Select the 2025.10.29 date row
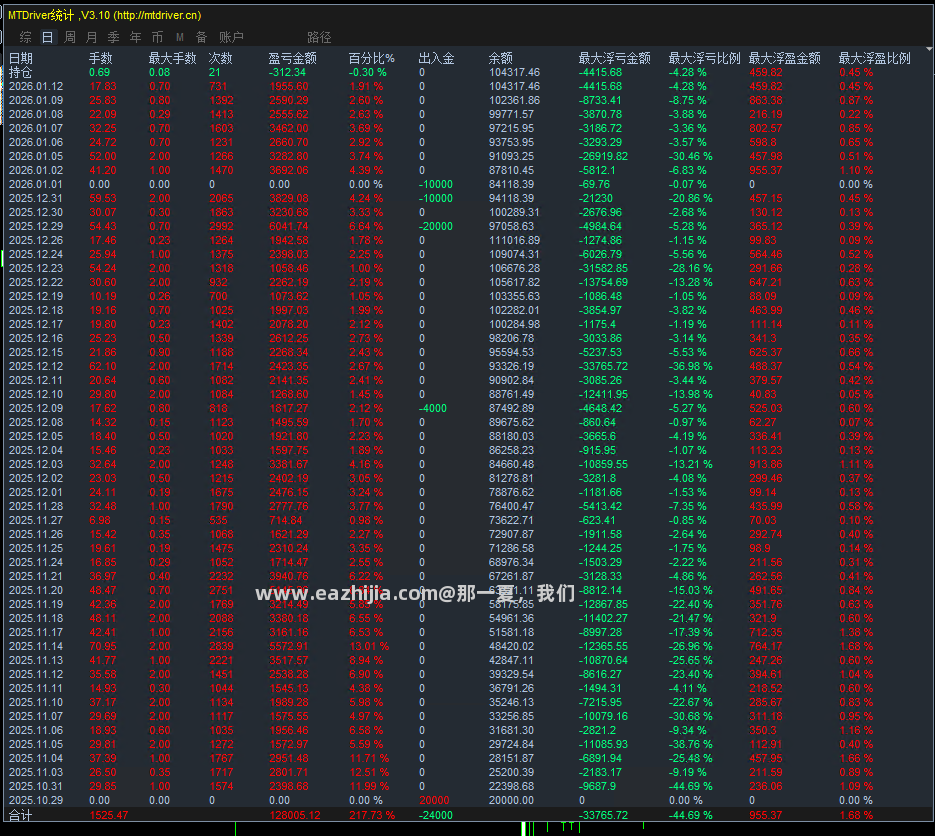The image size is (935, 836). pyautogui.click(x=36, y=800)
